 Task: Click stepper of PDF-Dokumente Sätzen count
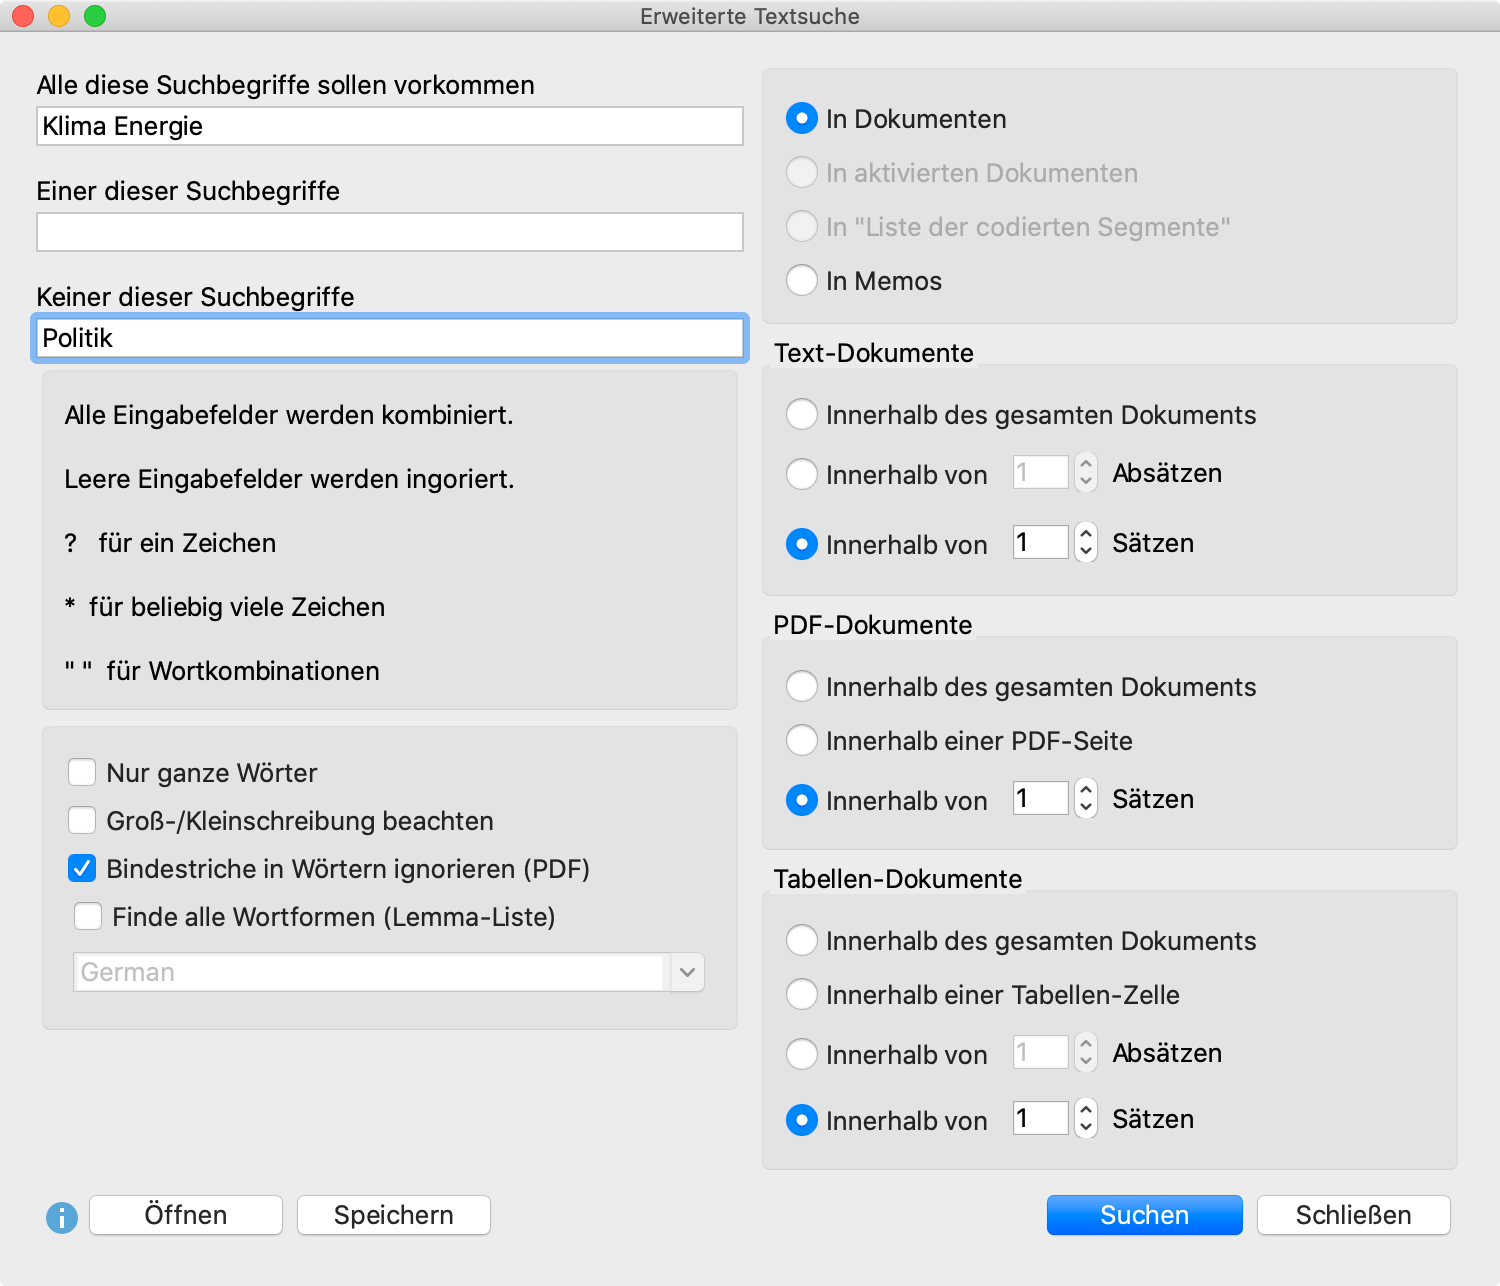coord(1086,799)
